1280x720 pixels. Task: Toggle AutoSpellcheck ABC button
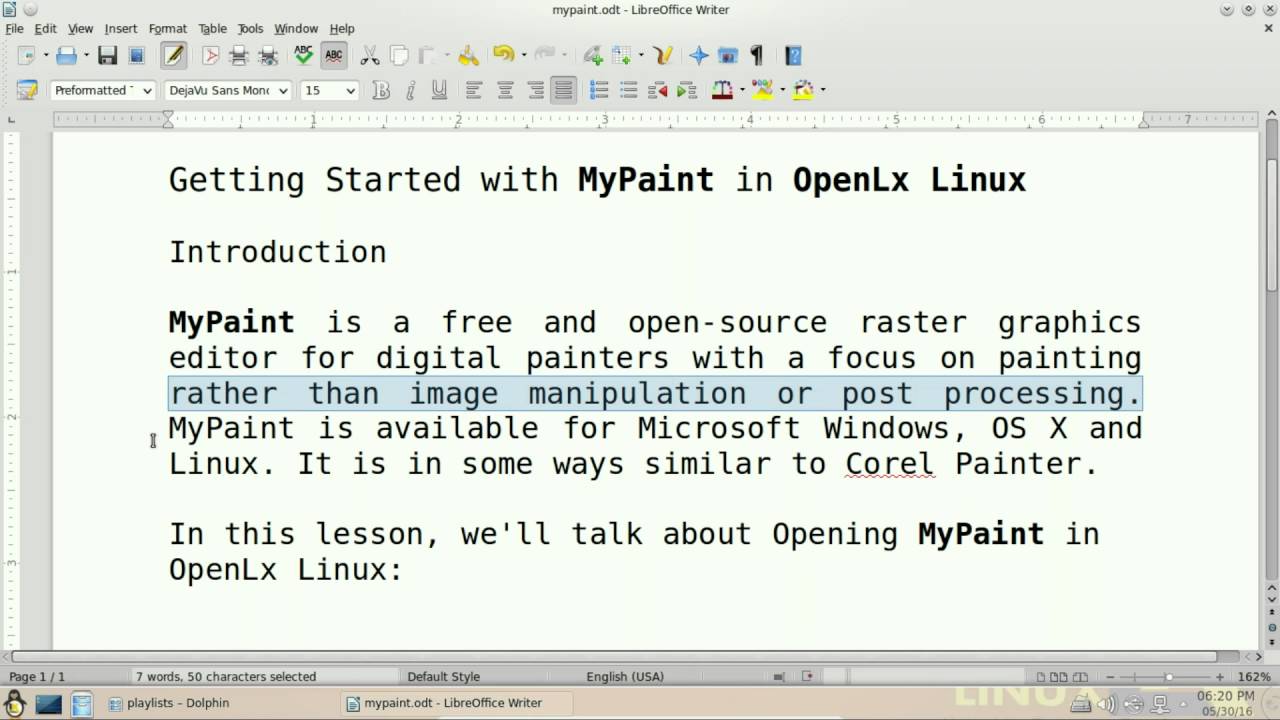334,56
